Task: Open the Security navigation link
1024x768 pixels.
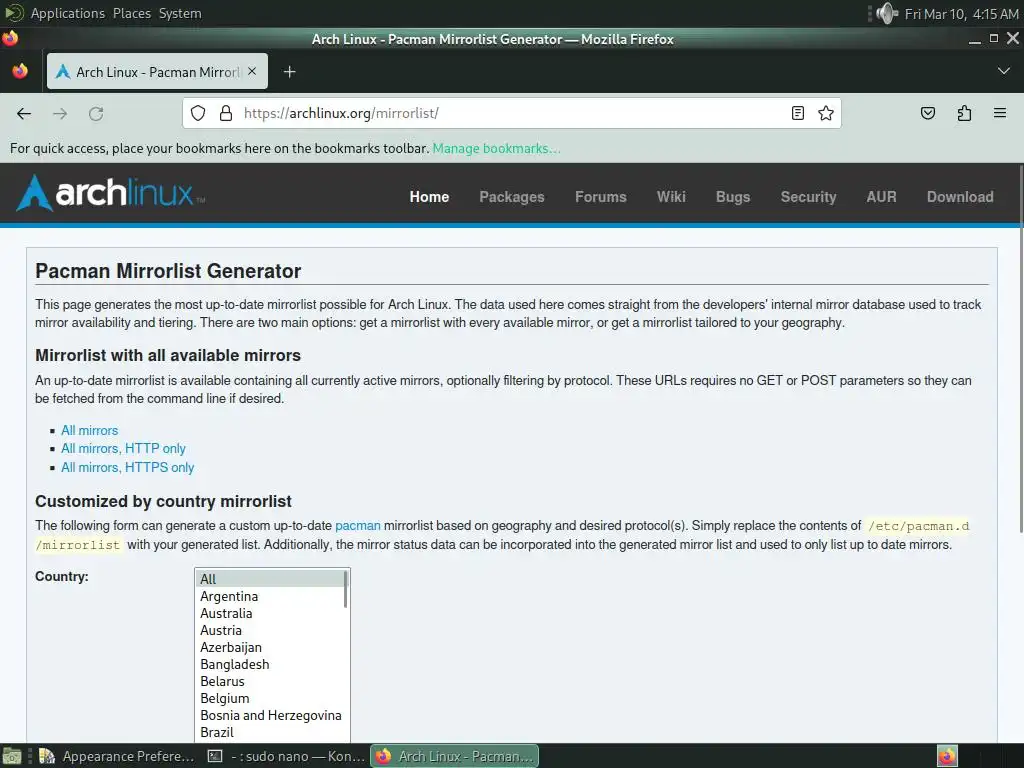Action: coord(808,197)
